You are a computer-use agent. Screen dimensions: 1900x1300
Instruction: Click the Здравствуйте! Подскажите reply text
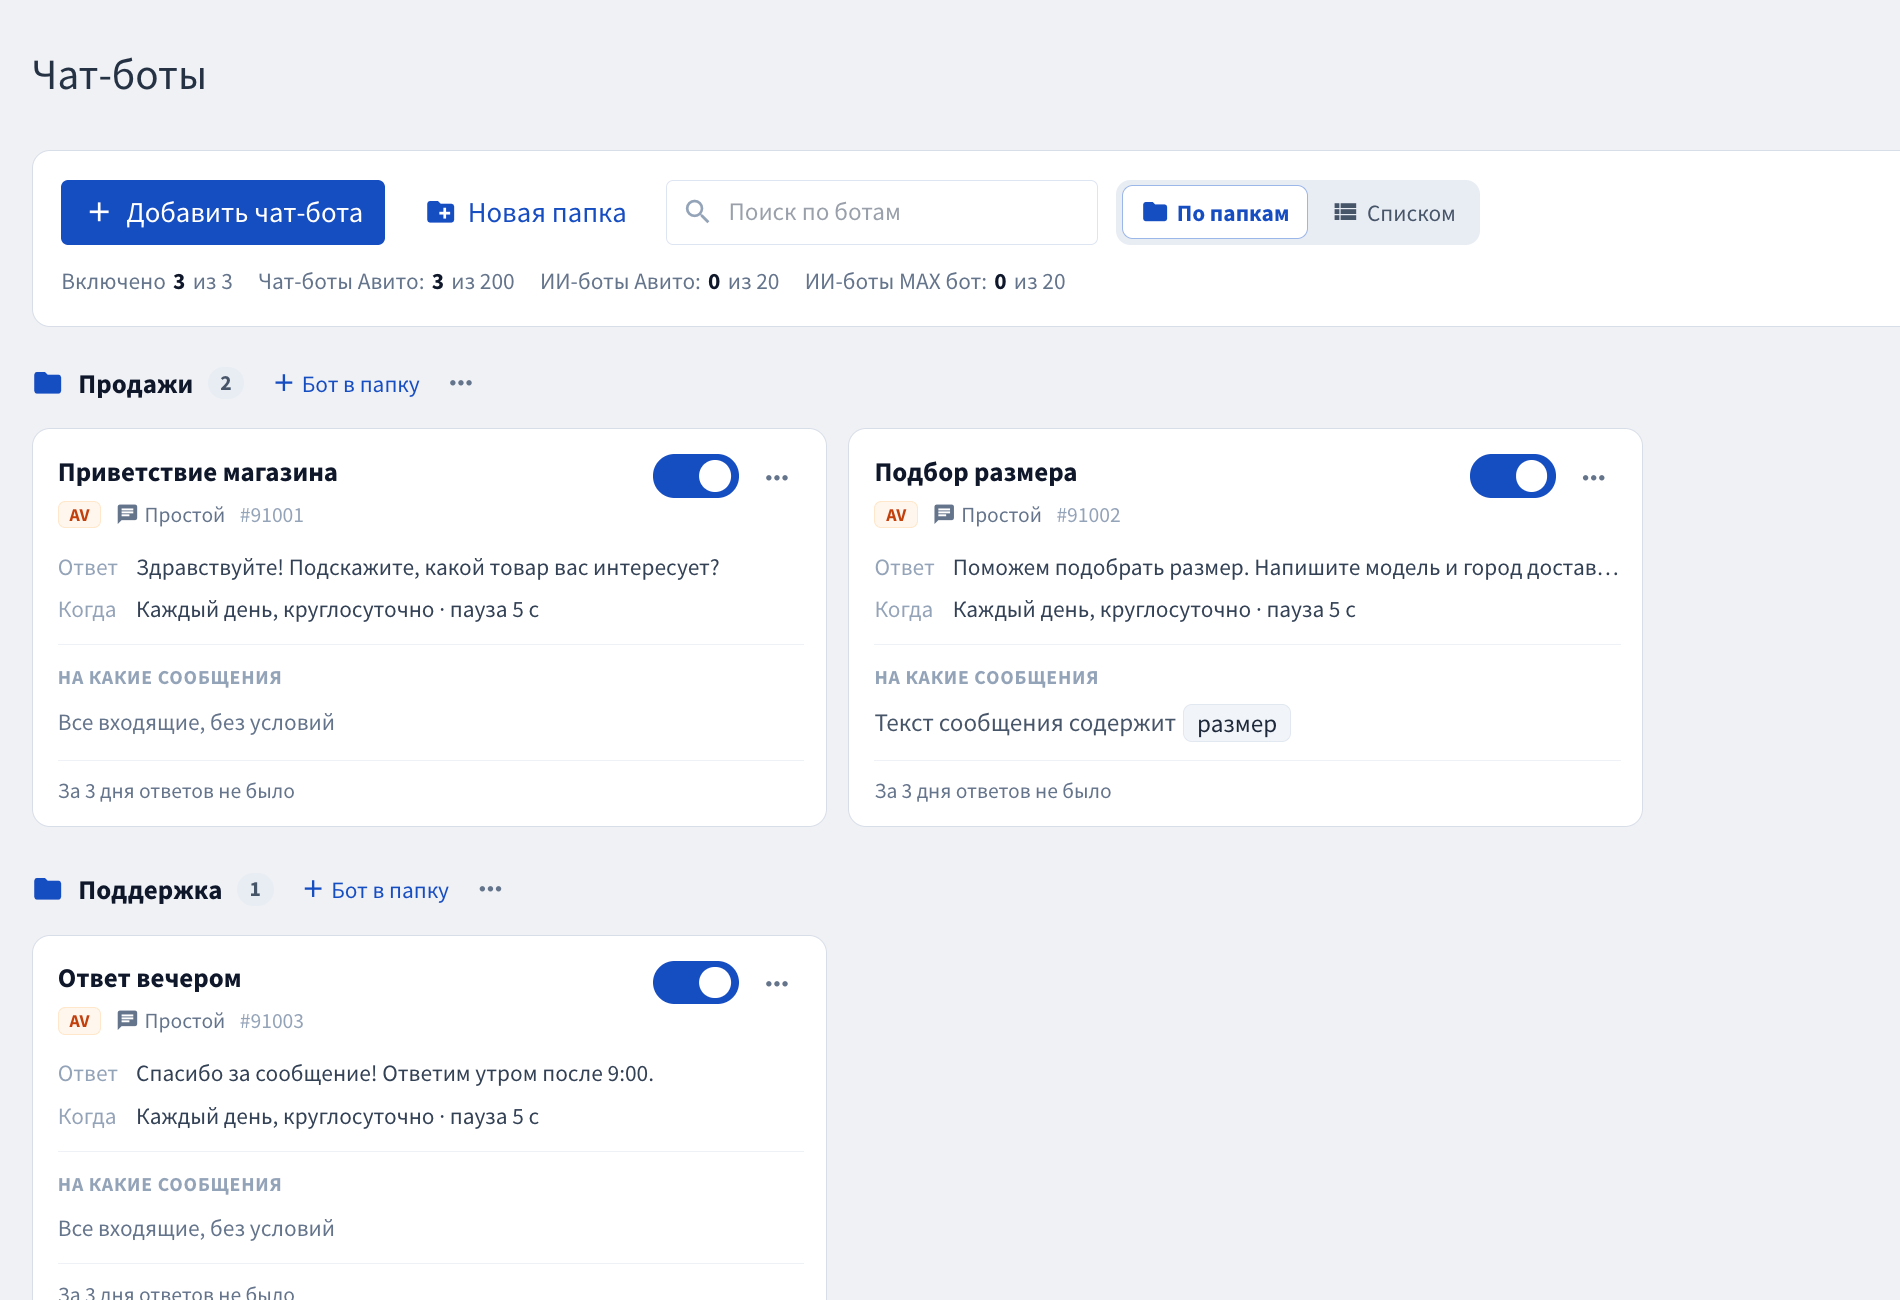(428, 568)
